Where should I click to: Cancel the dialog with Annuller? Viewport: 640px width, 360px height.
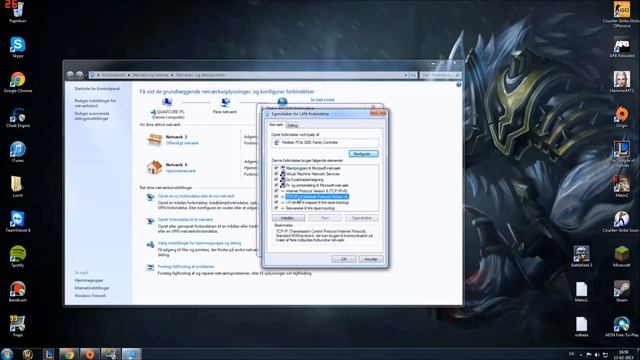371,259
